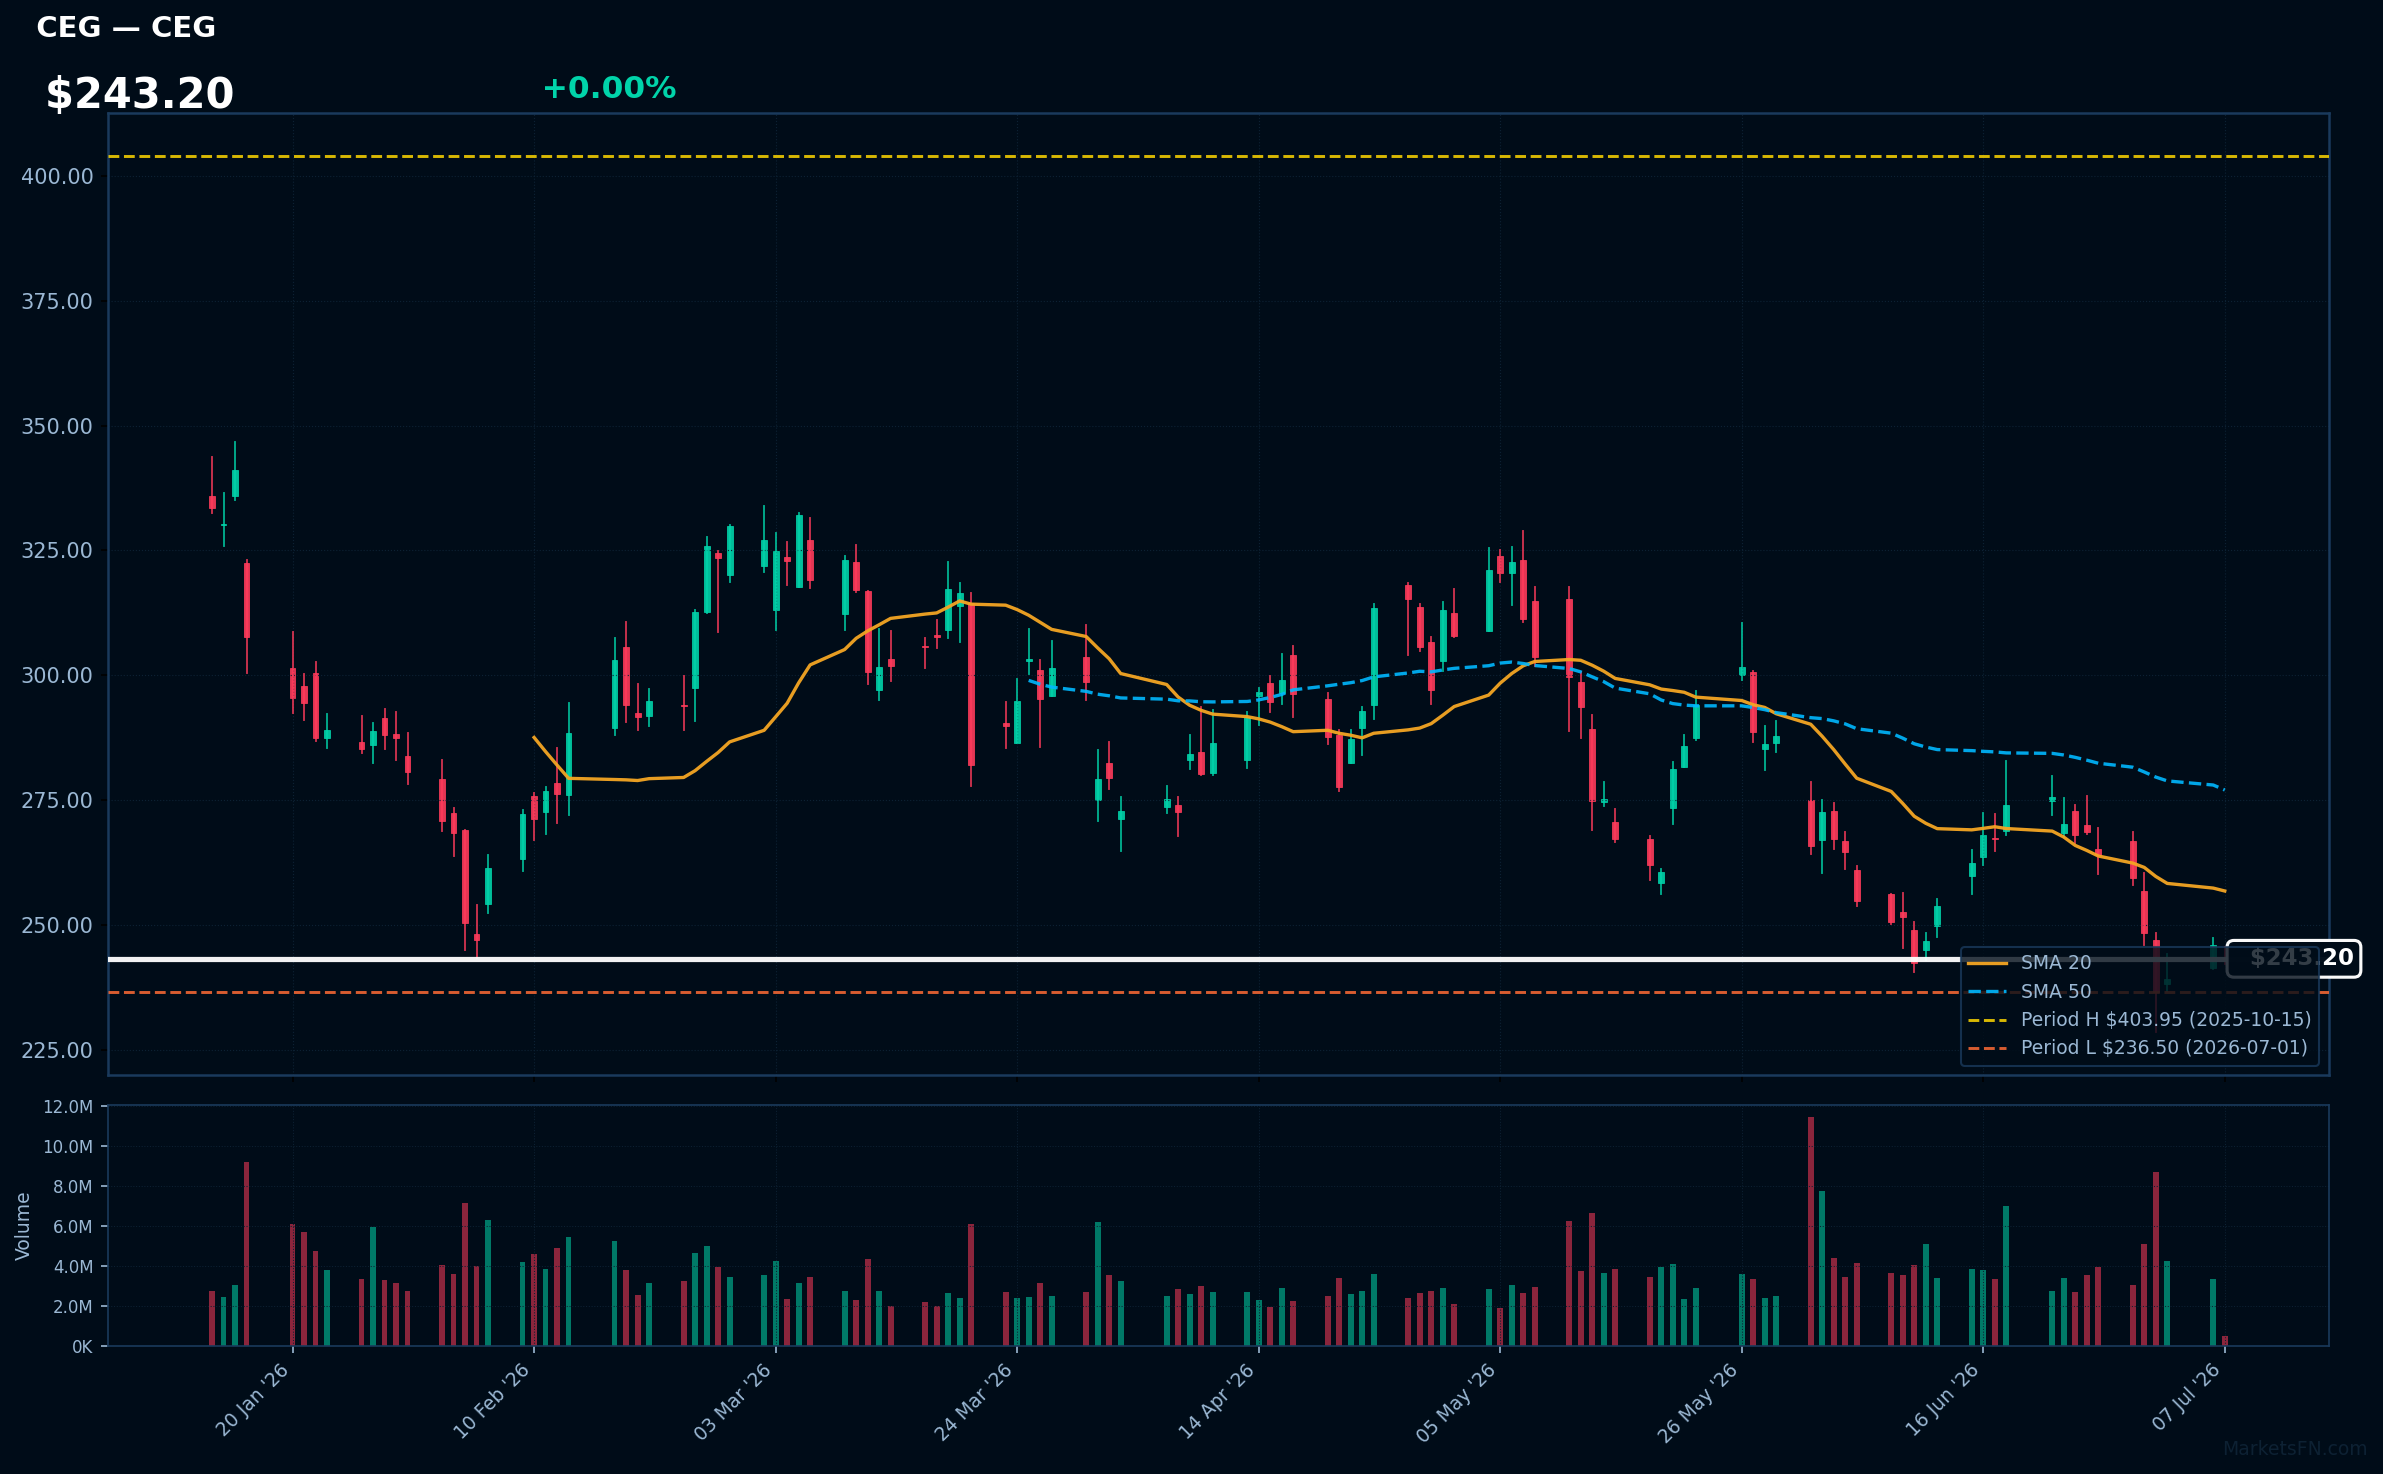Viewport: 2383px width, 1474px height.
Task: Click the 300.00 price axis label
Action: pyautogui.click(x=57, y=675)
